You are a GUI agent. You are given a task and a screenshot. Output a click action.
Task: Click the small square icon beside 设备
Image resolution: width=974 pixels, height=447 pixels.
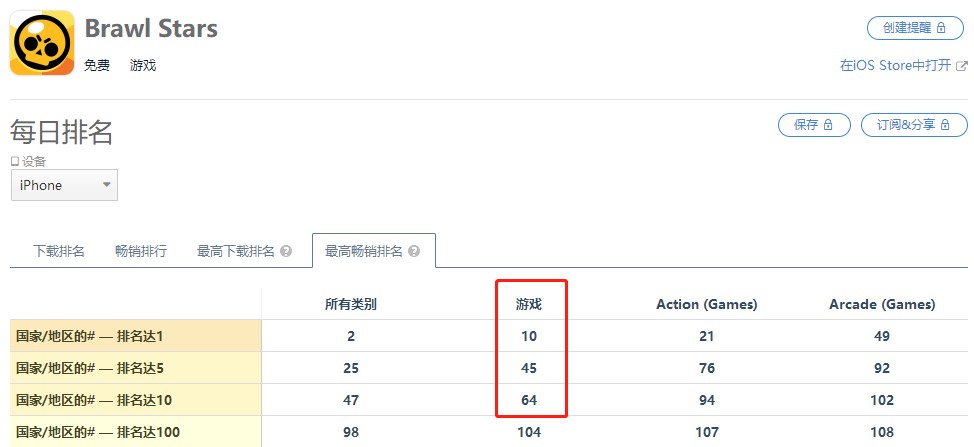(x=15, y=161)
